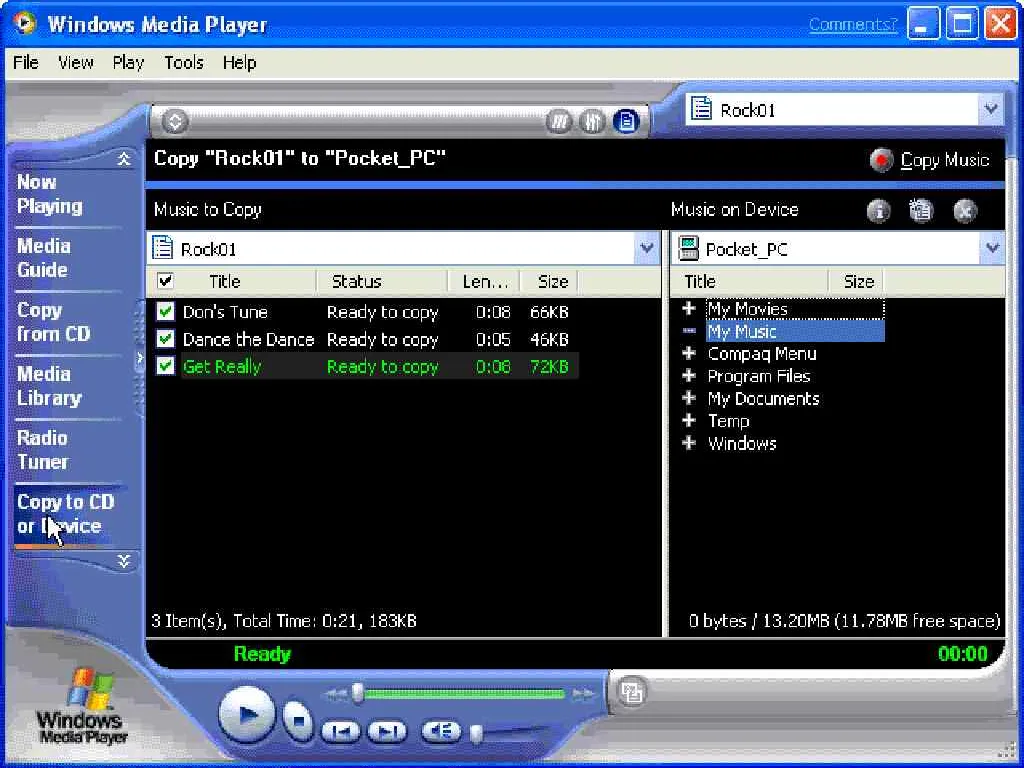Open Music to Copy Rock01 dropdown
The height and width of the screenshot is (768, 1024).
click(647, 248)
